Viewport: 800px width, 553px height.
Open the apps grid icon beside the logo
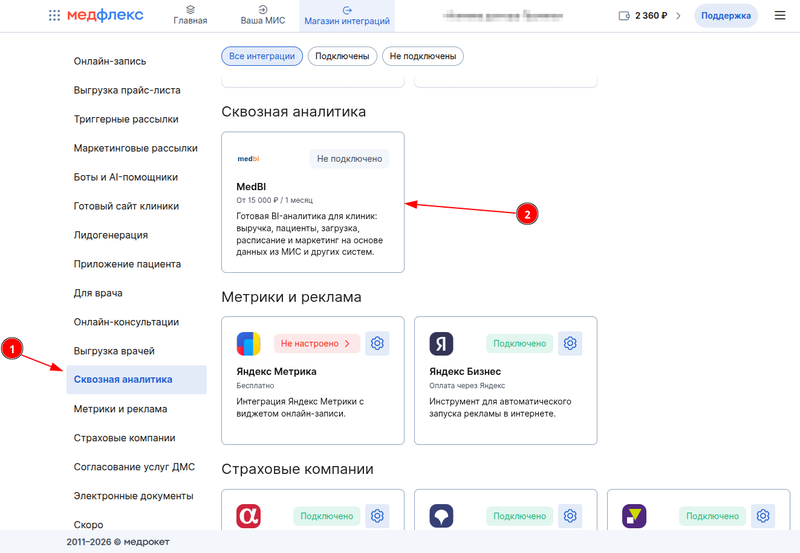pyautogui.click(x=54, y=16)
